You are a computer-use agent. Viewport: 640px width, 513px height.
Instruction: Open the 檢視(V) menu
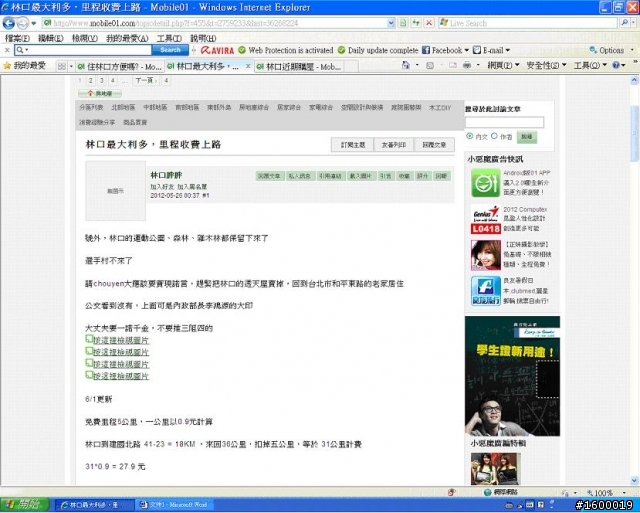(x=84, y=38)
